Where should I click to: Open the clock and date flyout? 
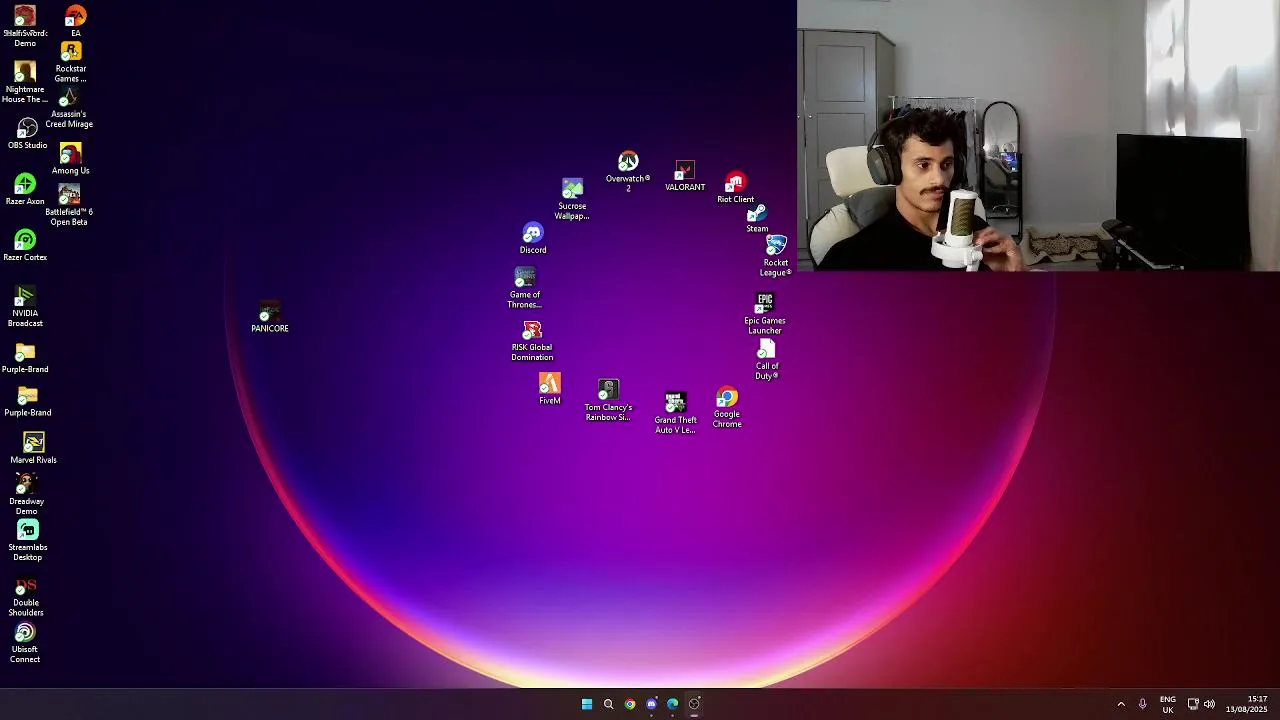1247,704
